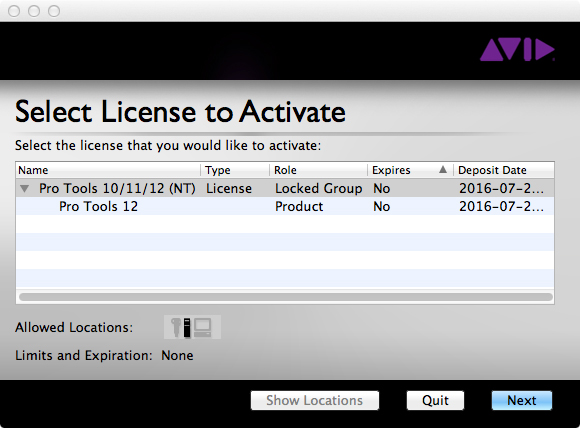Select the Pro Tools 12 product row
Viewport: 580px width, 428px height.
[x=285, y=206]
